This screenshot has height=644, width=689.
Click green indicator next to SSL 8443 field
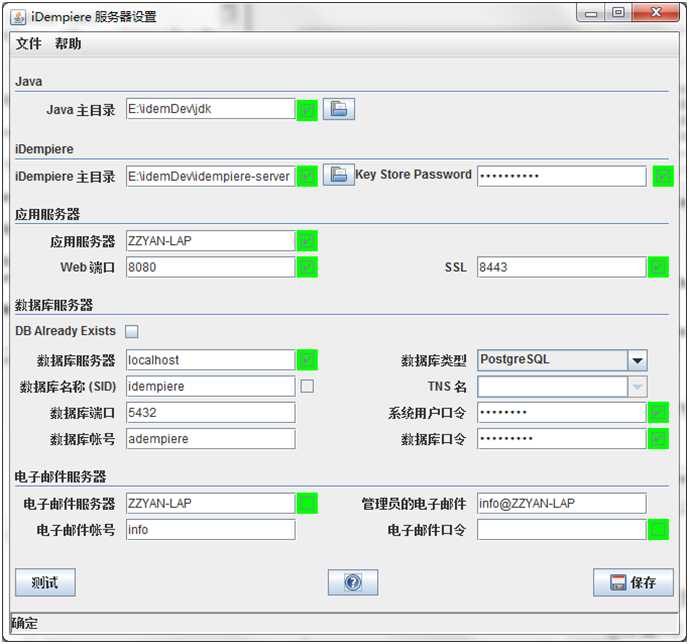(x=658, y=267)
